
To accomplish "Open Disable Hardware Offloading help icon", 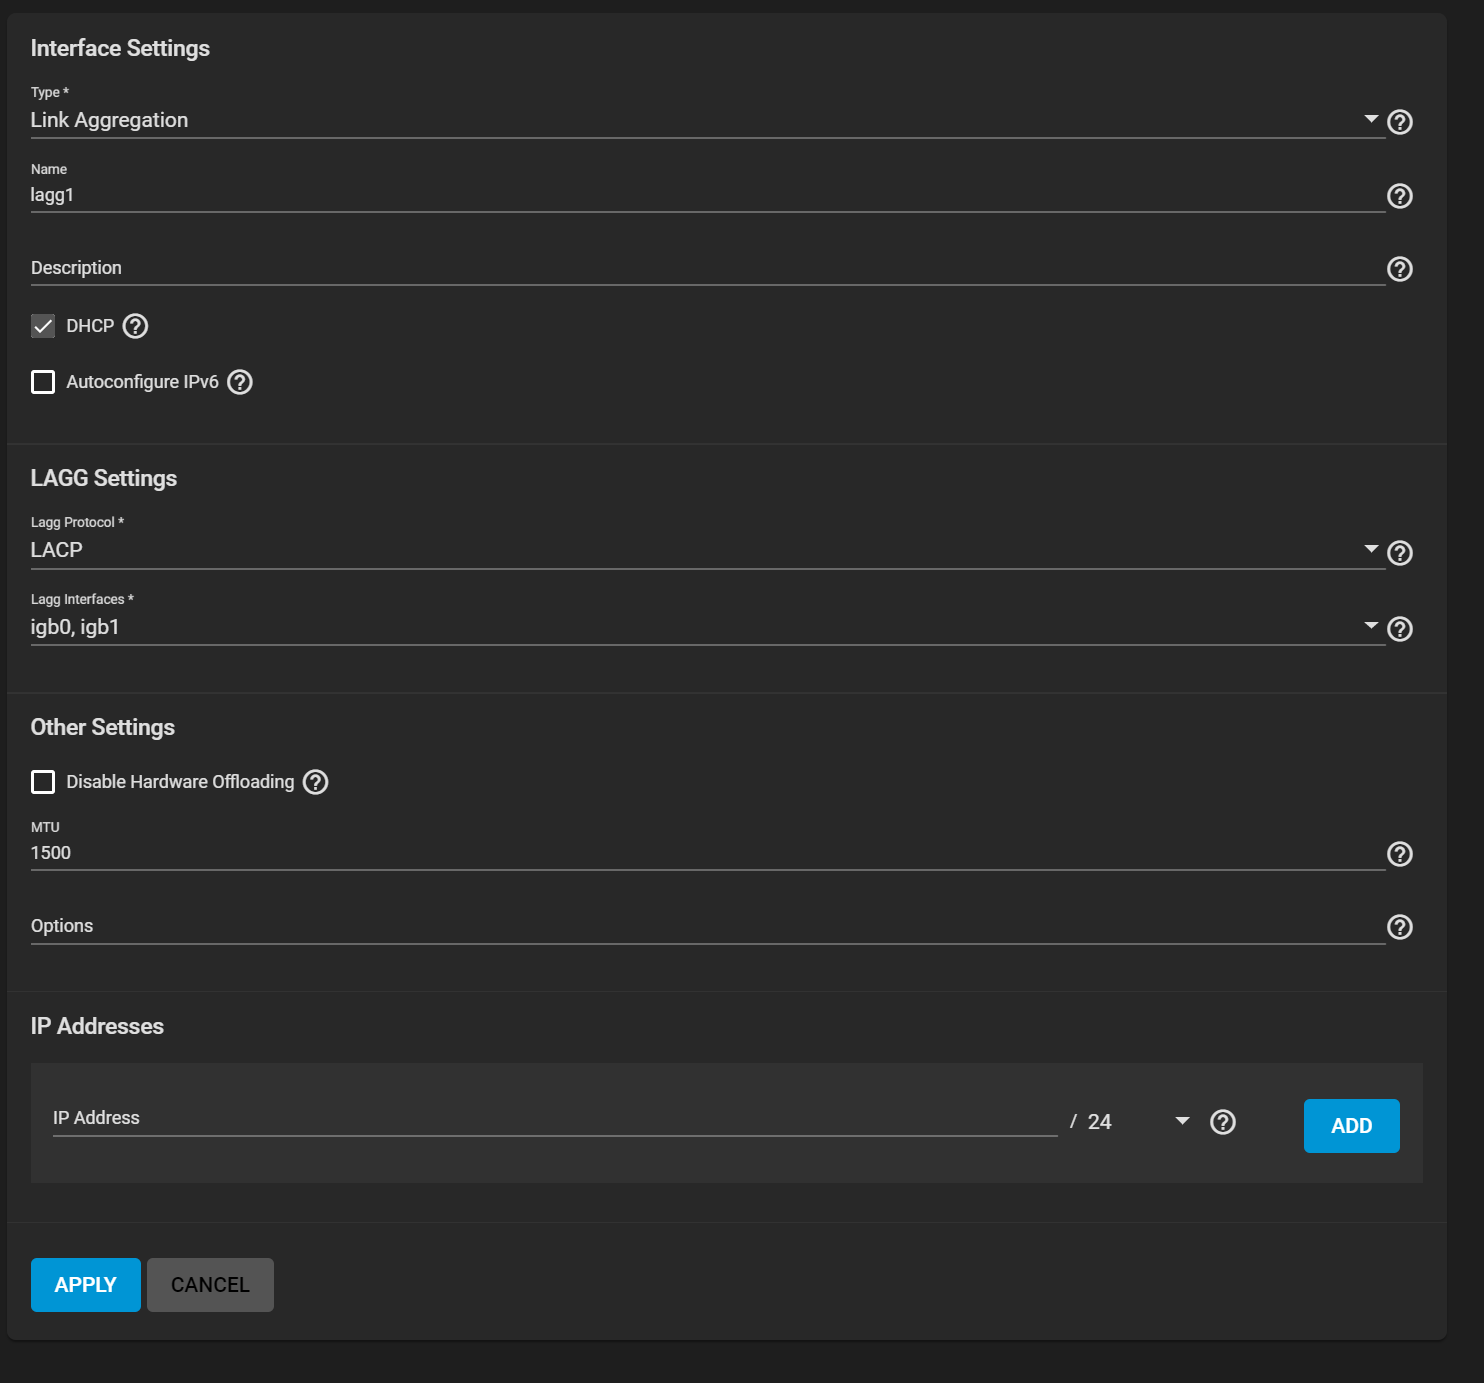I will 316,782.
